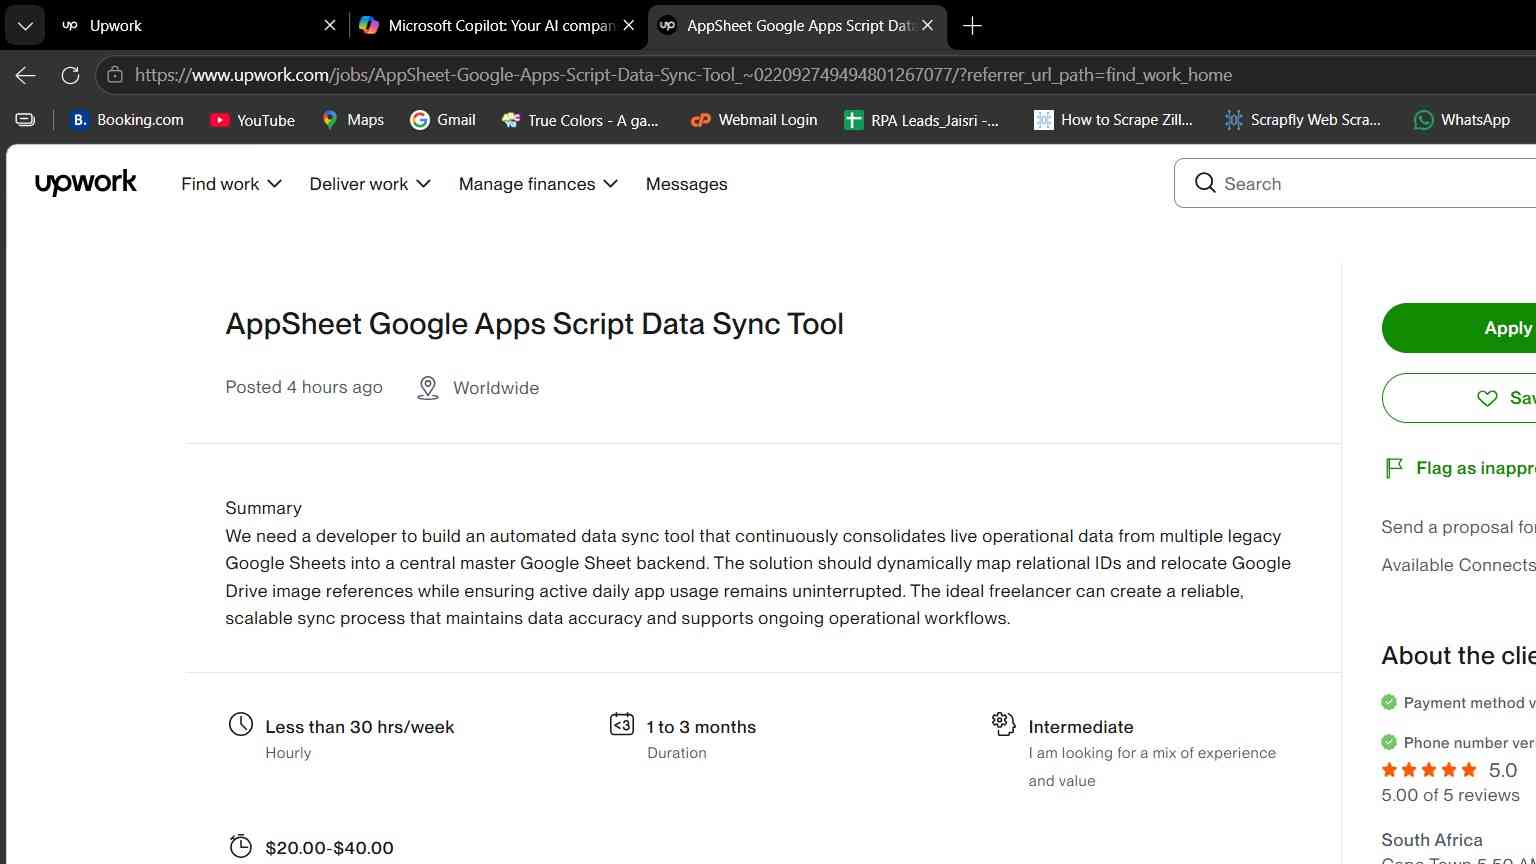Expand the Manage finances menu
Viewport: 1536px width, 864px height.
[538, 184]
